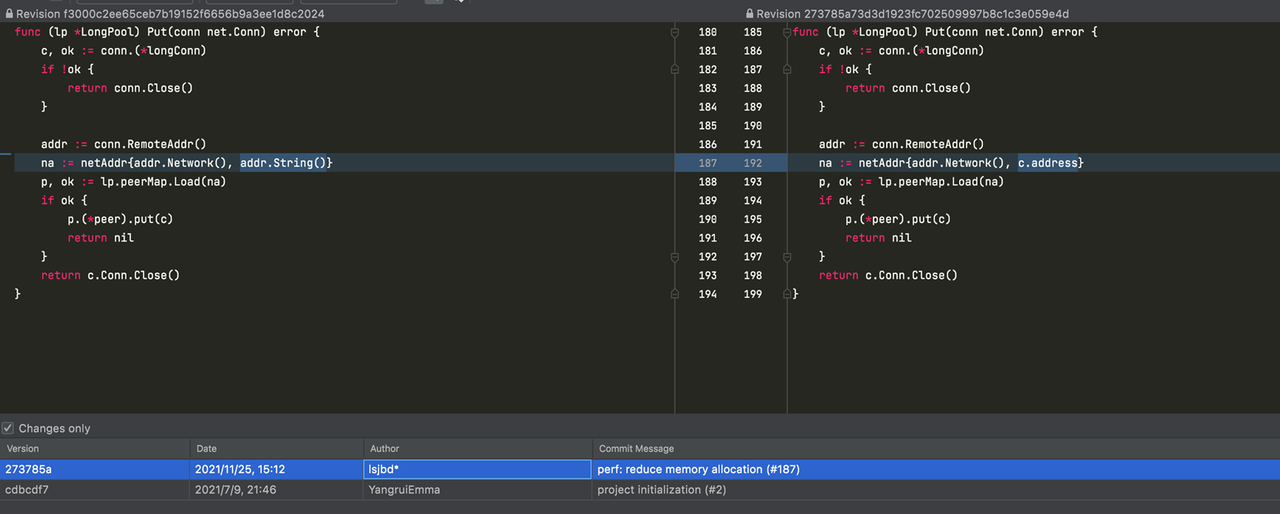Fold the if block at left line 182
Viewport: 1280px width, 514px height.
click(675, 70)
